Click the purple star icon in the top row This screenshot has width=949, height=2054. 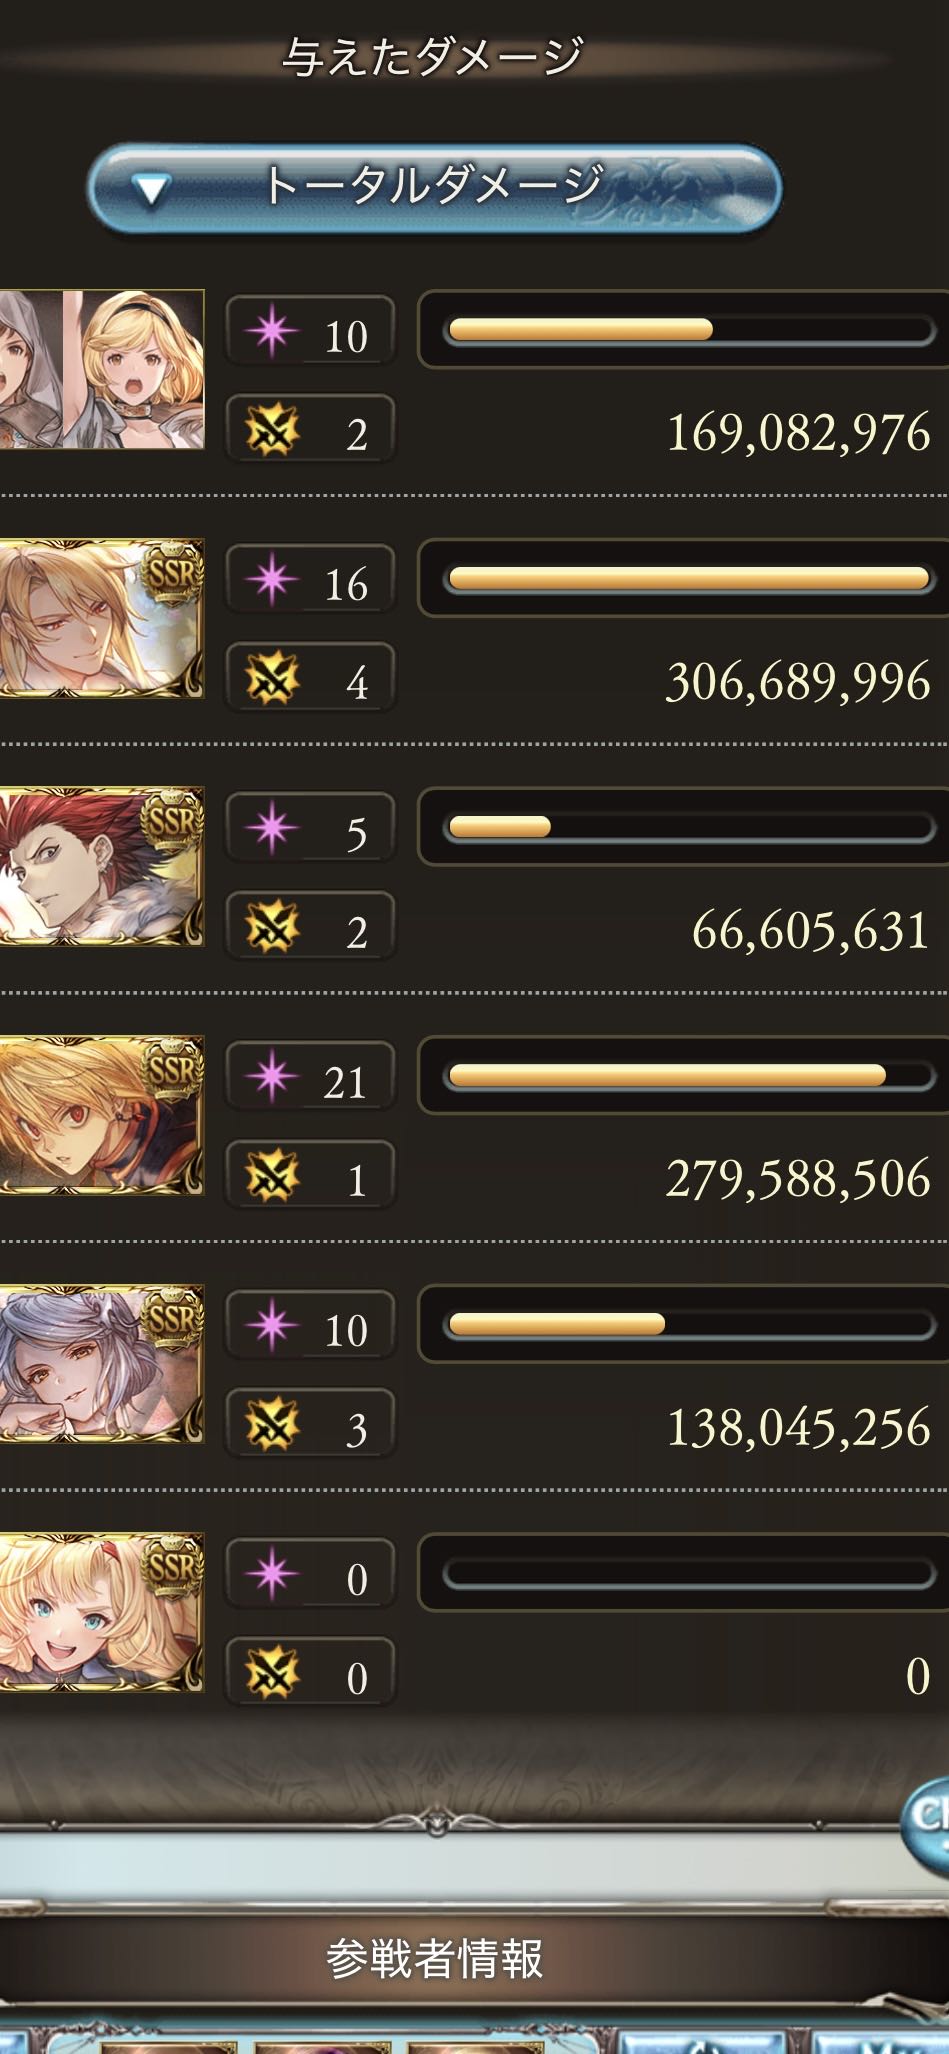[272, 331]
